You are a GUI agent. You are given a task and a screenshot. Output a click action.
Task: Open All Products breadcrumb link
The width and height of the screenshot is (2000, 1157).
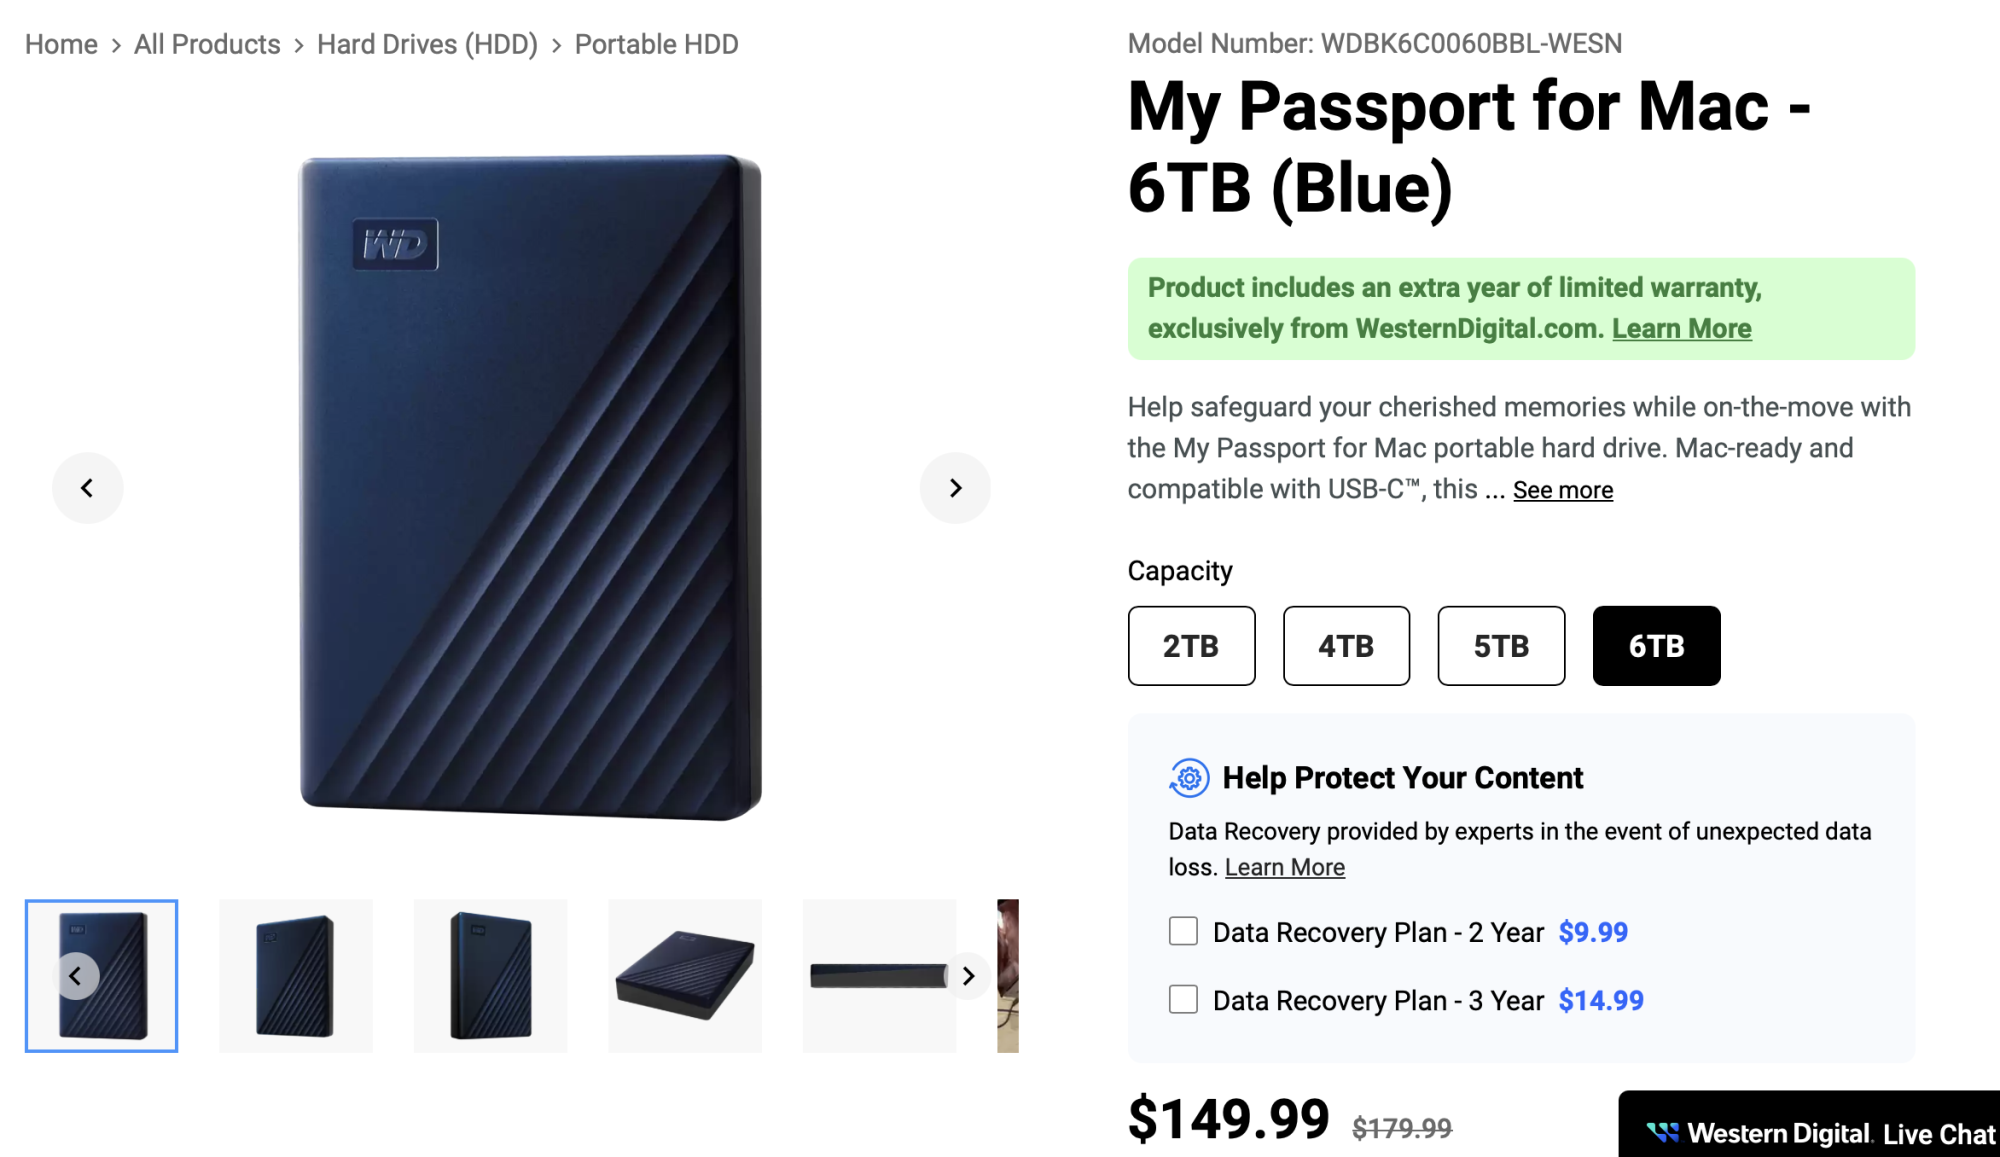pyautogui.click(x=207, y=44)
